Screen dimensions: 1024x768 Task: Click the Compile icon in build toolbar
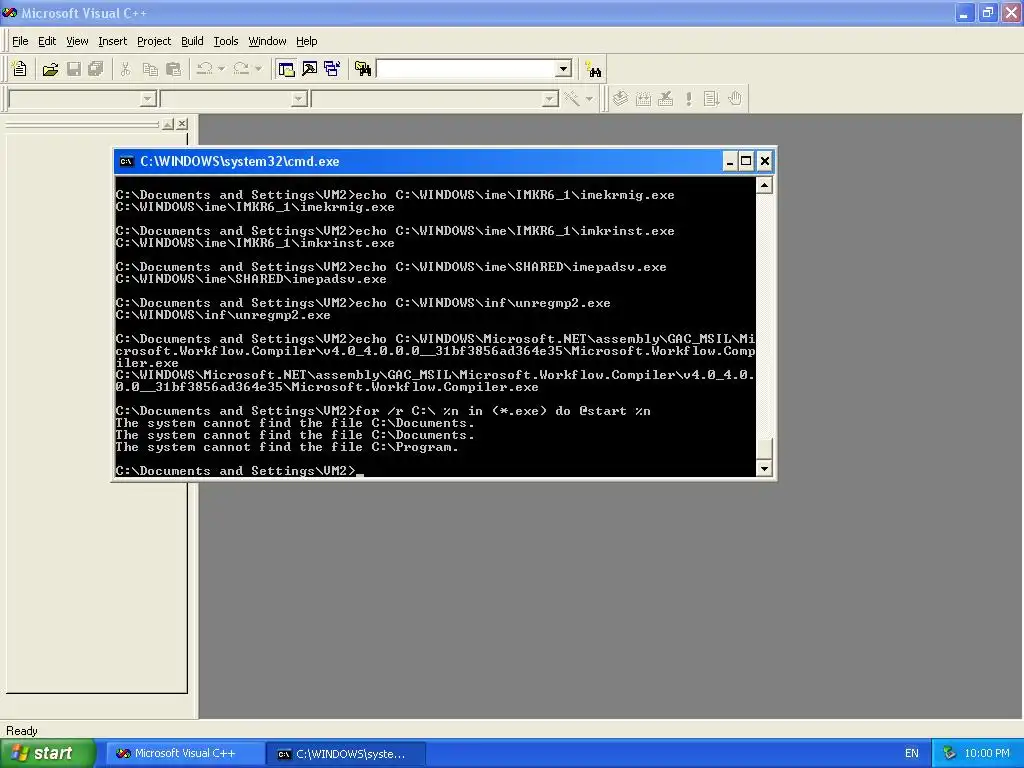620,99
